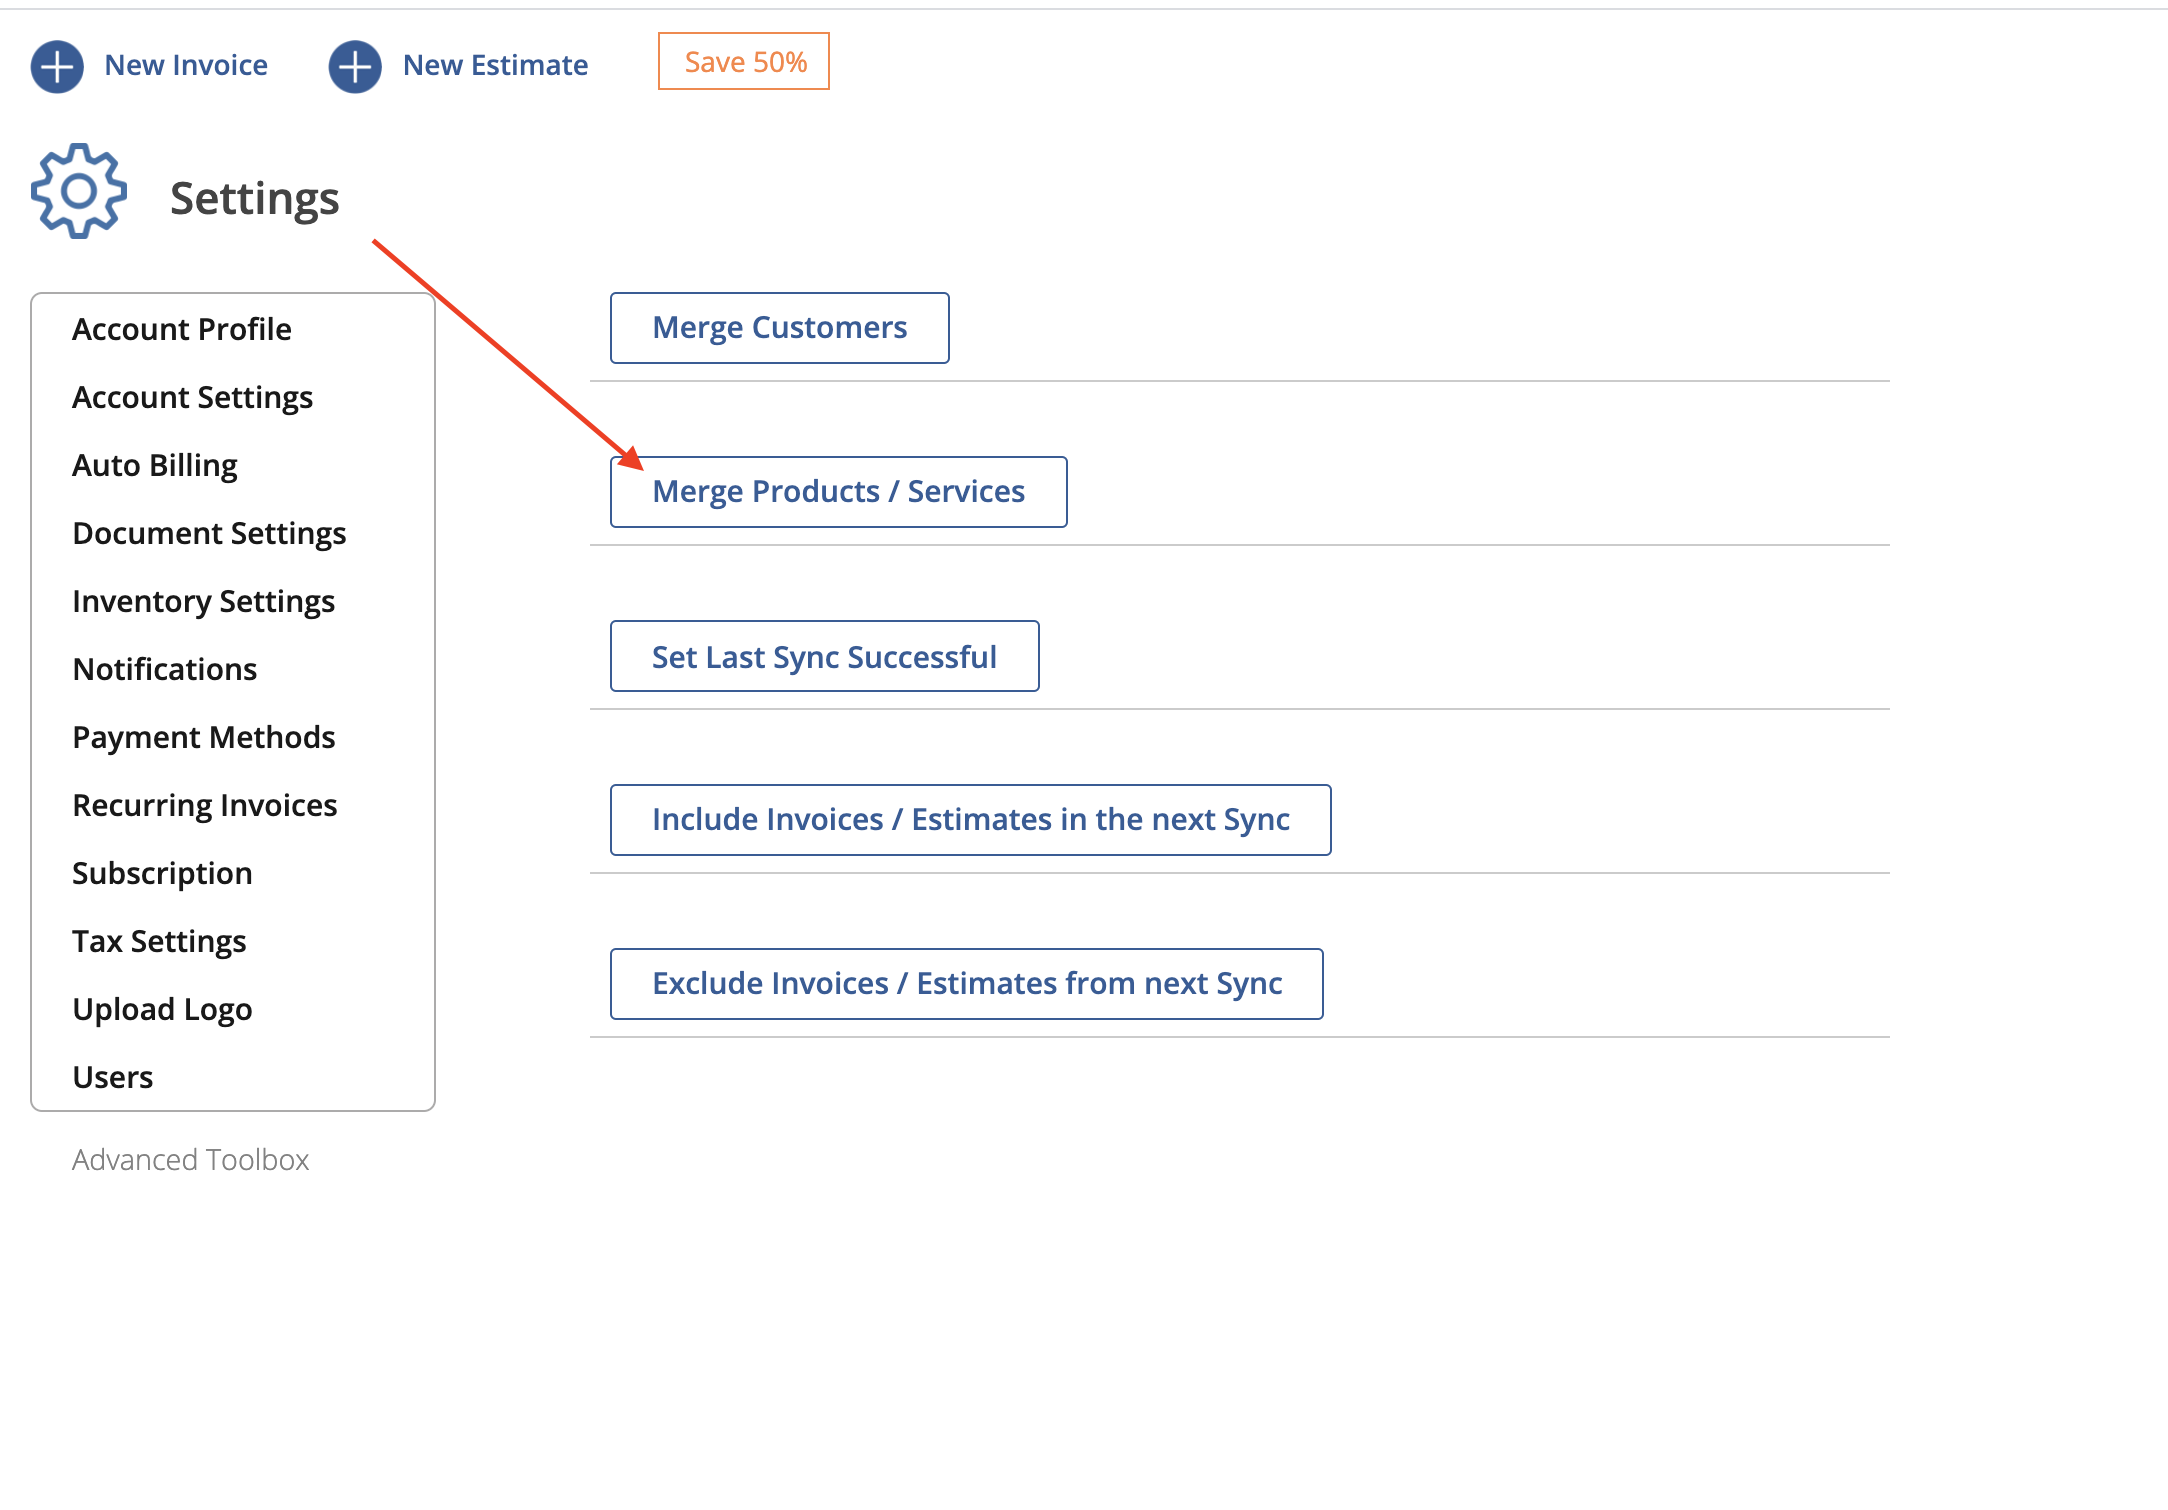Screen dimensions: 2168x1510
Task: Select Auto Billing from the sidebar
Action: [x=154, y=464]
